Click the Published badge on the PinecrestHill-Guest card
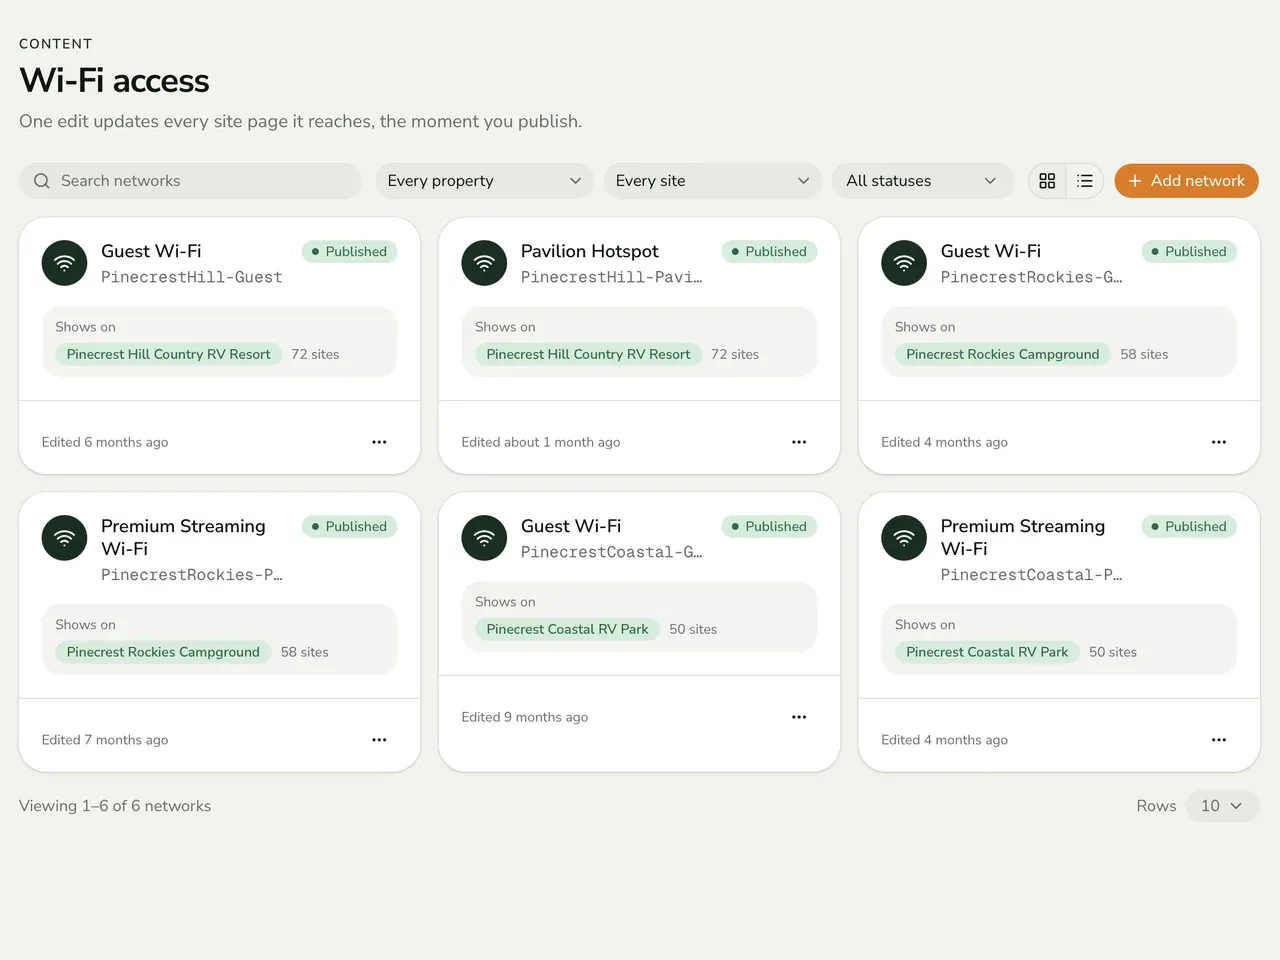1280x960 pixels. click(x=349, y=252)
